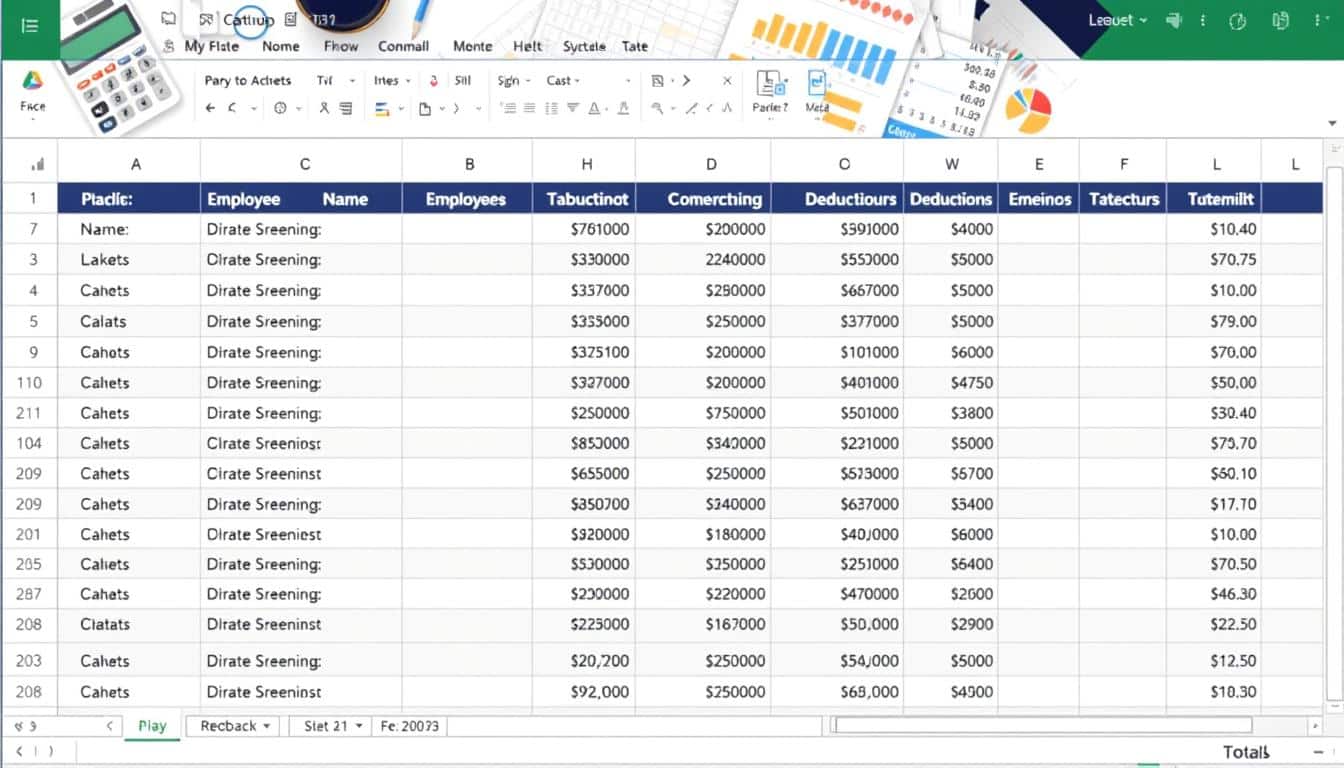Switch to the Play sheet tab
Viewport: 1344px width, 768px height.
click(152, 726)
